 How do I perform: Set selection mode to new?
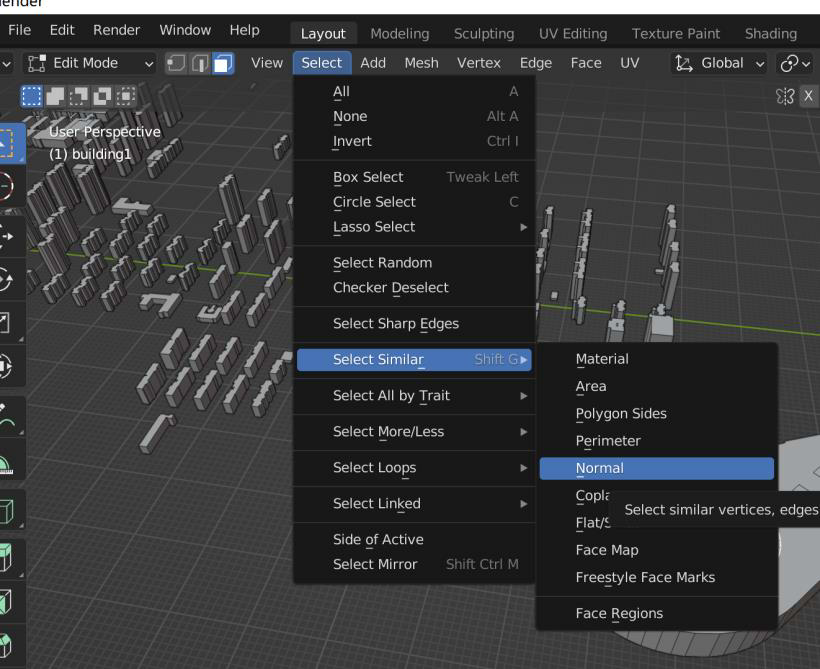click(x=31, y=96)
